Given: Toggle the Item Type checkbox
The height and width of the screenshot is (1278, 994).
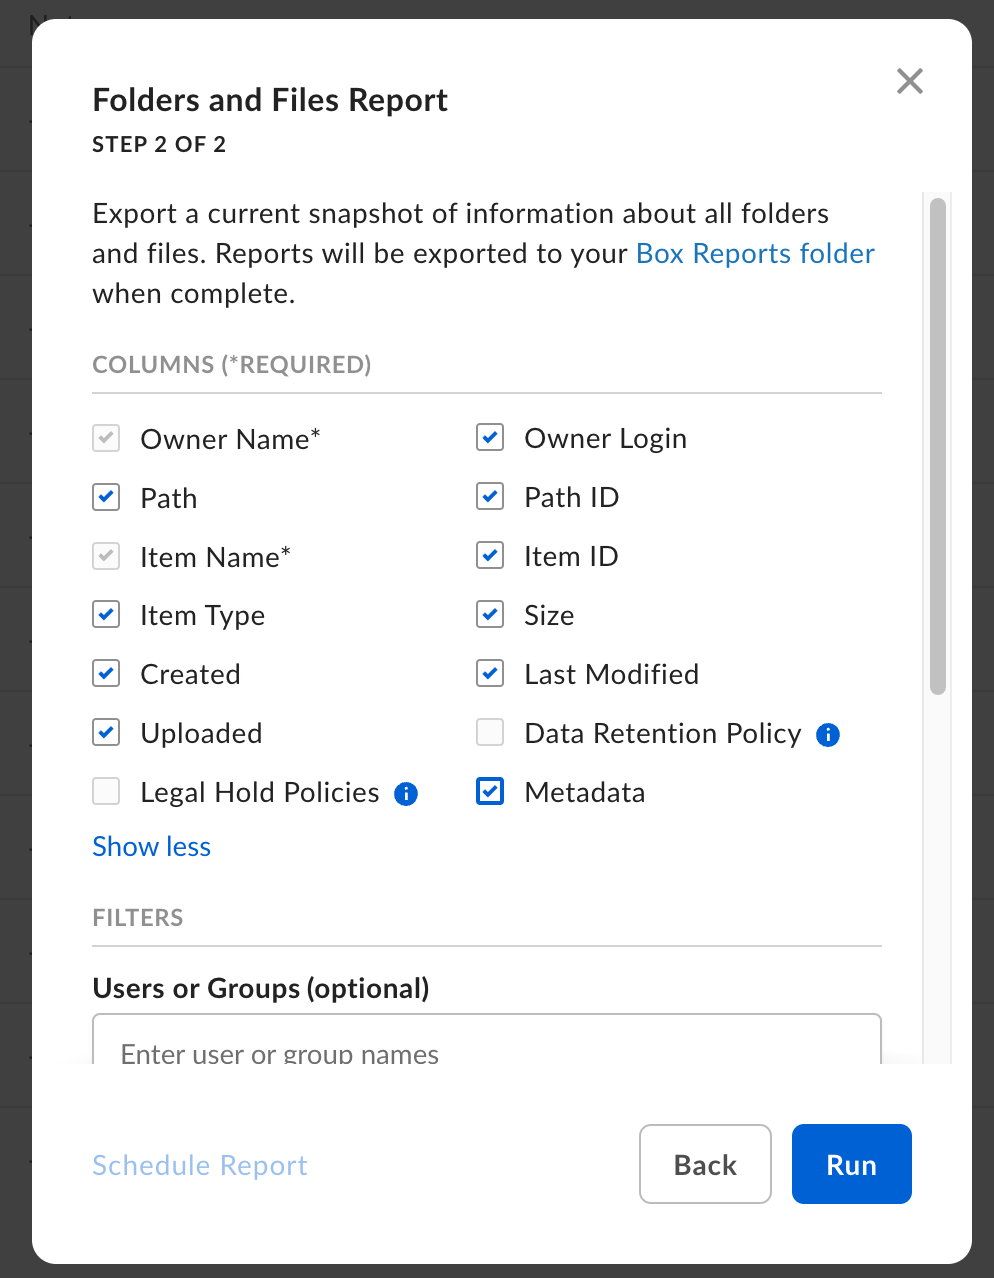Looking at the screenshot, I should [x=106, y=615].
